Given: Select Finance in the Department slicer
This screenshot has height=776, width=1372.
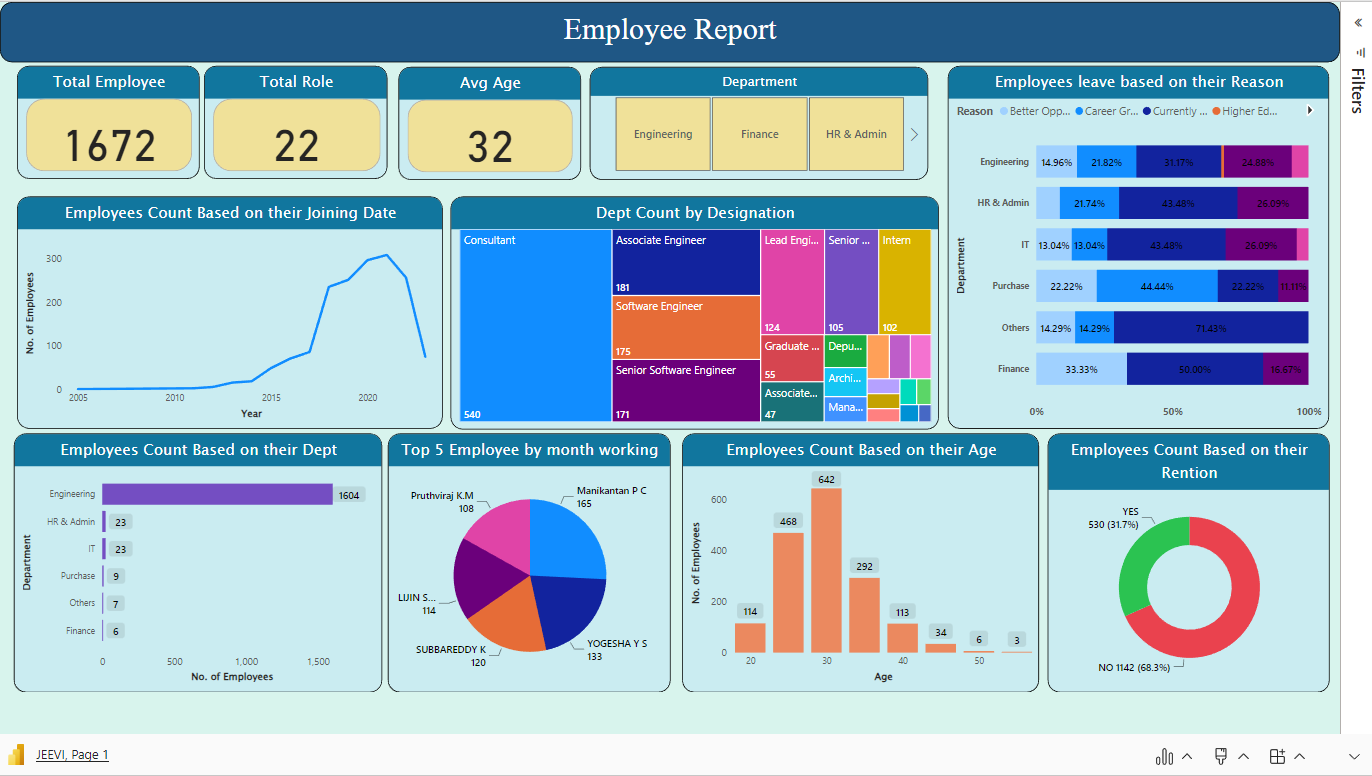Looking at the screenshot, I should (x=760, y=133).
